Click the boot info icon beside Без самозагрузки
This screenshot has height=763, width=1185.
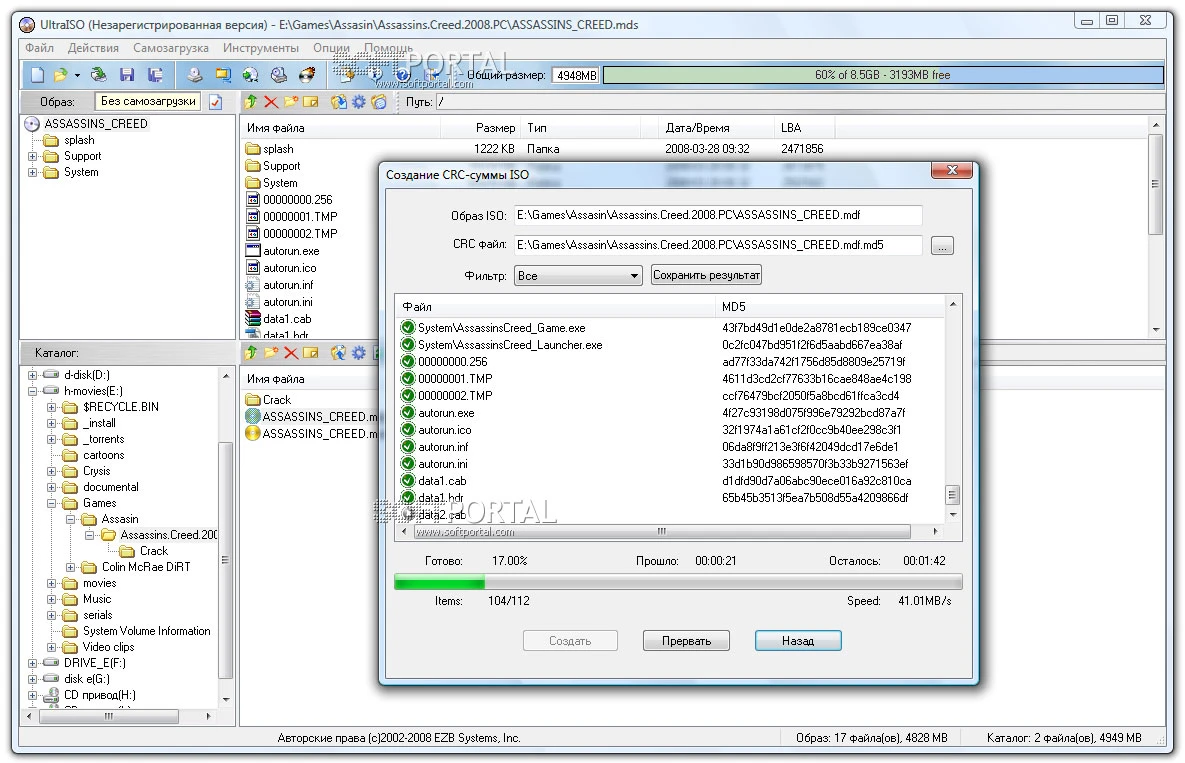(215, 102)
